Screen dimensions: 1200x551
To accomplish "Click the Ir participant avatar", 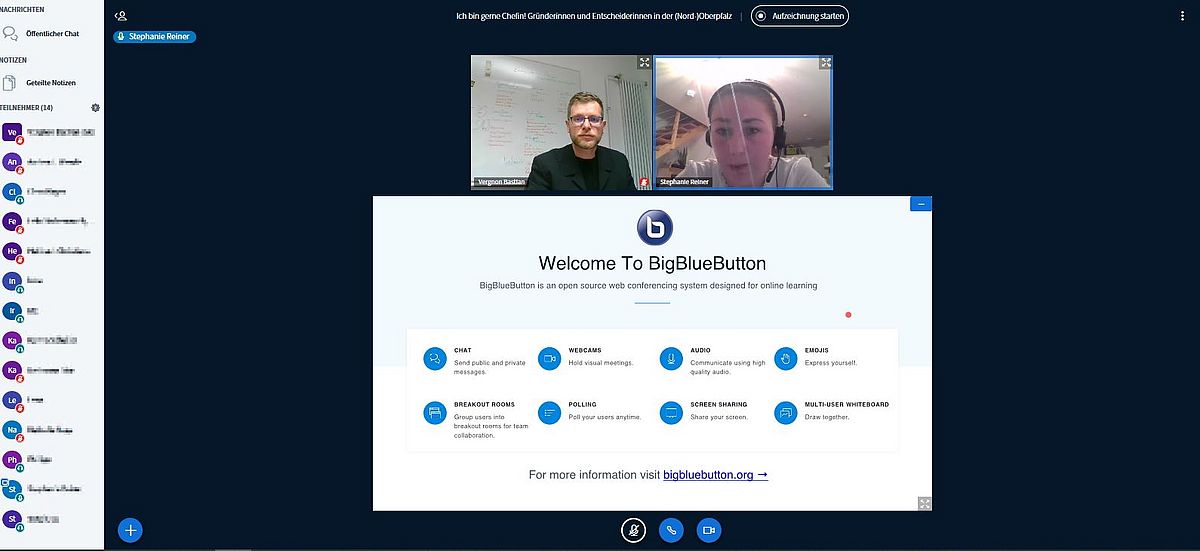I will point(12,311).
